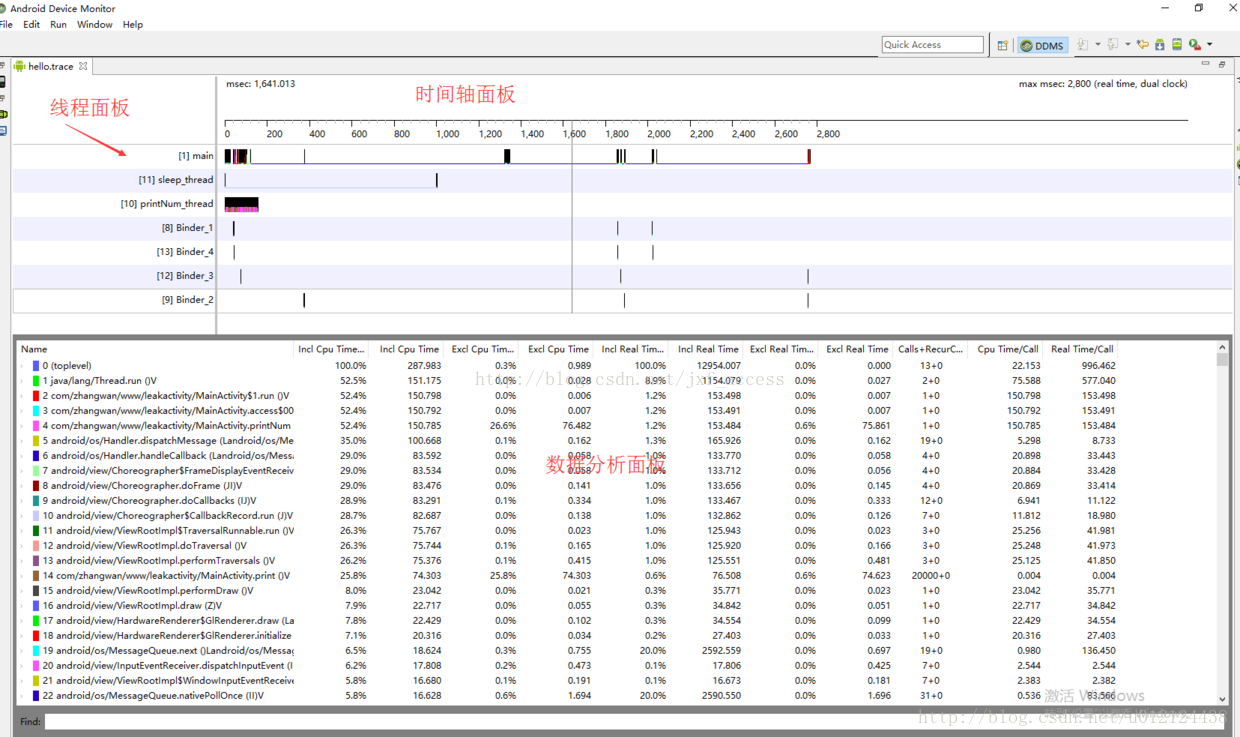Image resolution: width=1240 pixels, height=737 pixels.
Task: Click inside the Find text field
Action: (636, 721)
